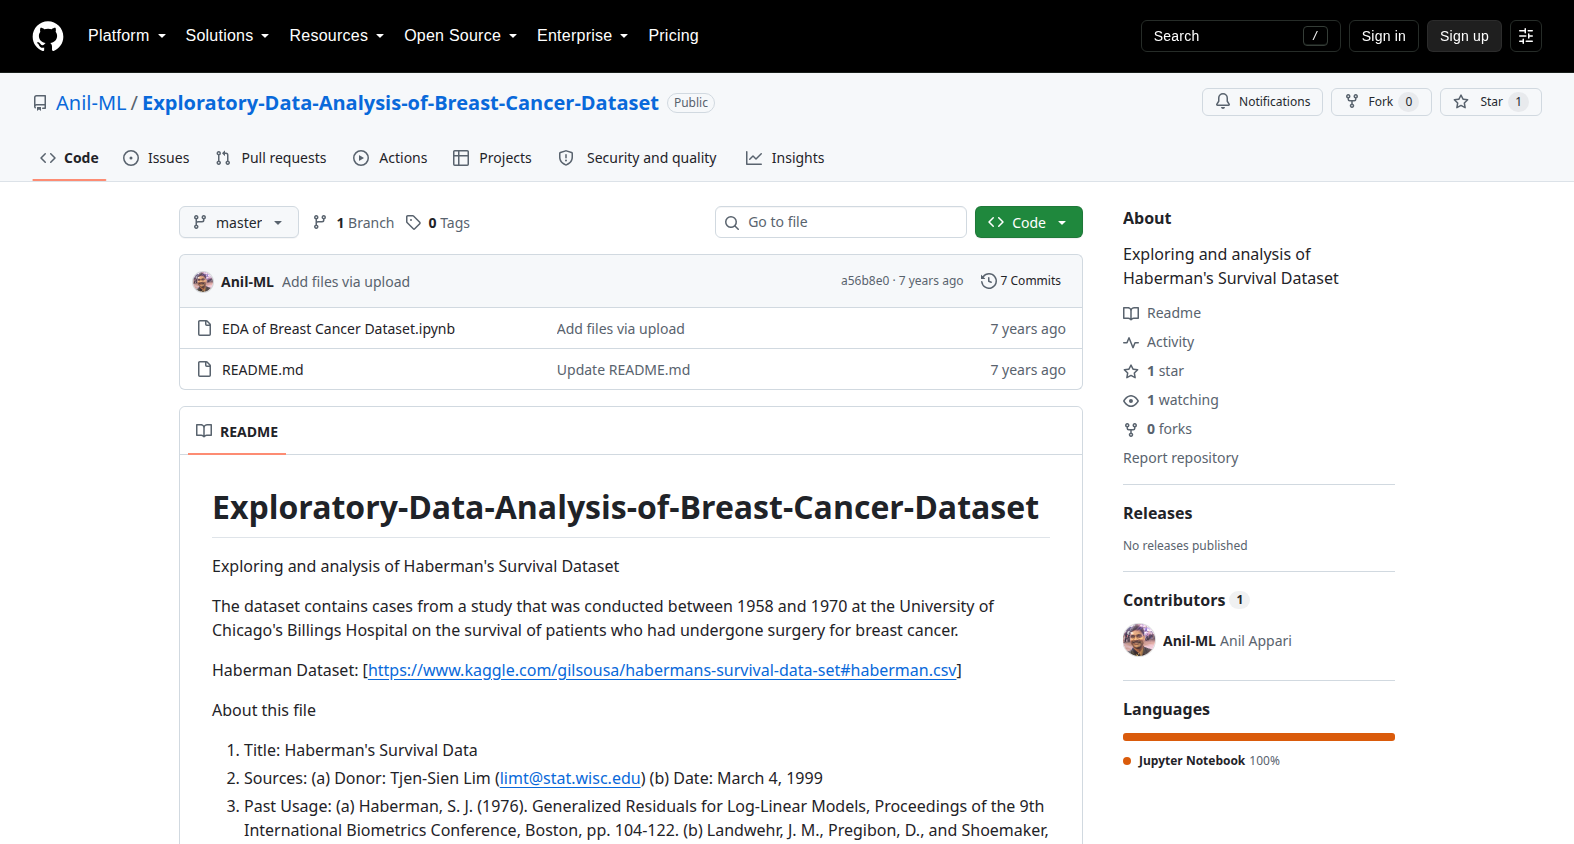
Task: Click the Sign in button
Action: [1383, 36]
